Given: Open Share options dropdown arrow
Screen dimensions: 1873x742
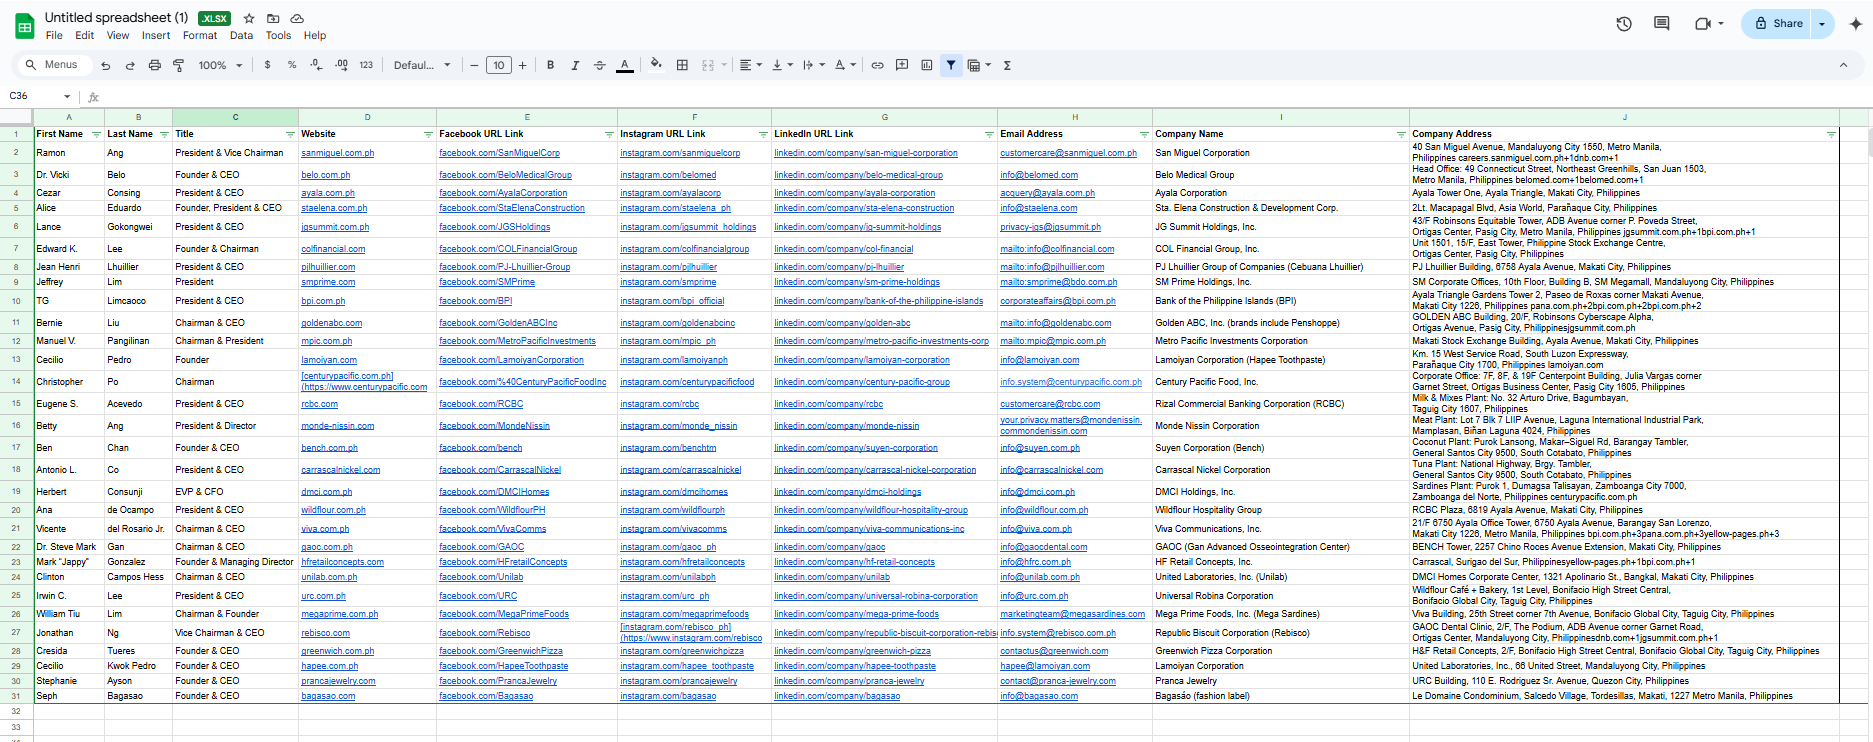Looking at the screenshot, I should (x=1823, y=23).
